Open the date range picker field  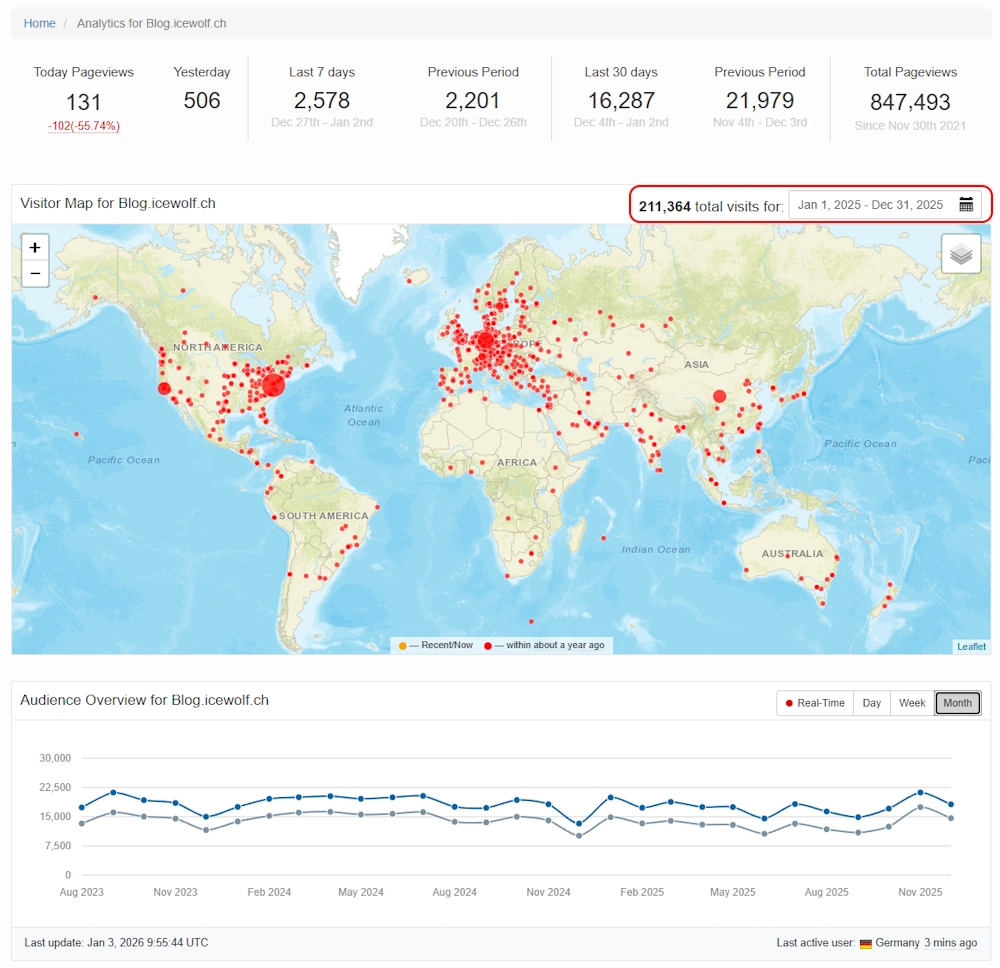(x=870, y=205)
